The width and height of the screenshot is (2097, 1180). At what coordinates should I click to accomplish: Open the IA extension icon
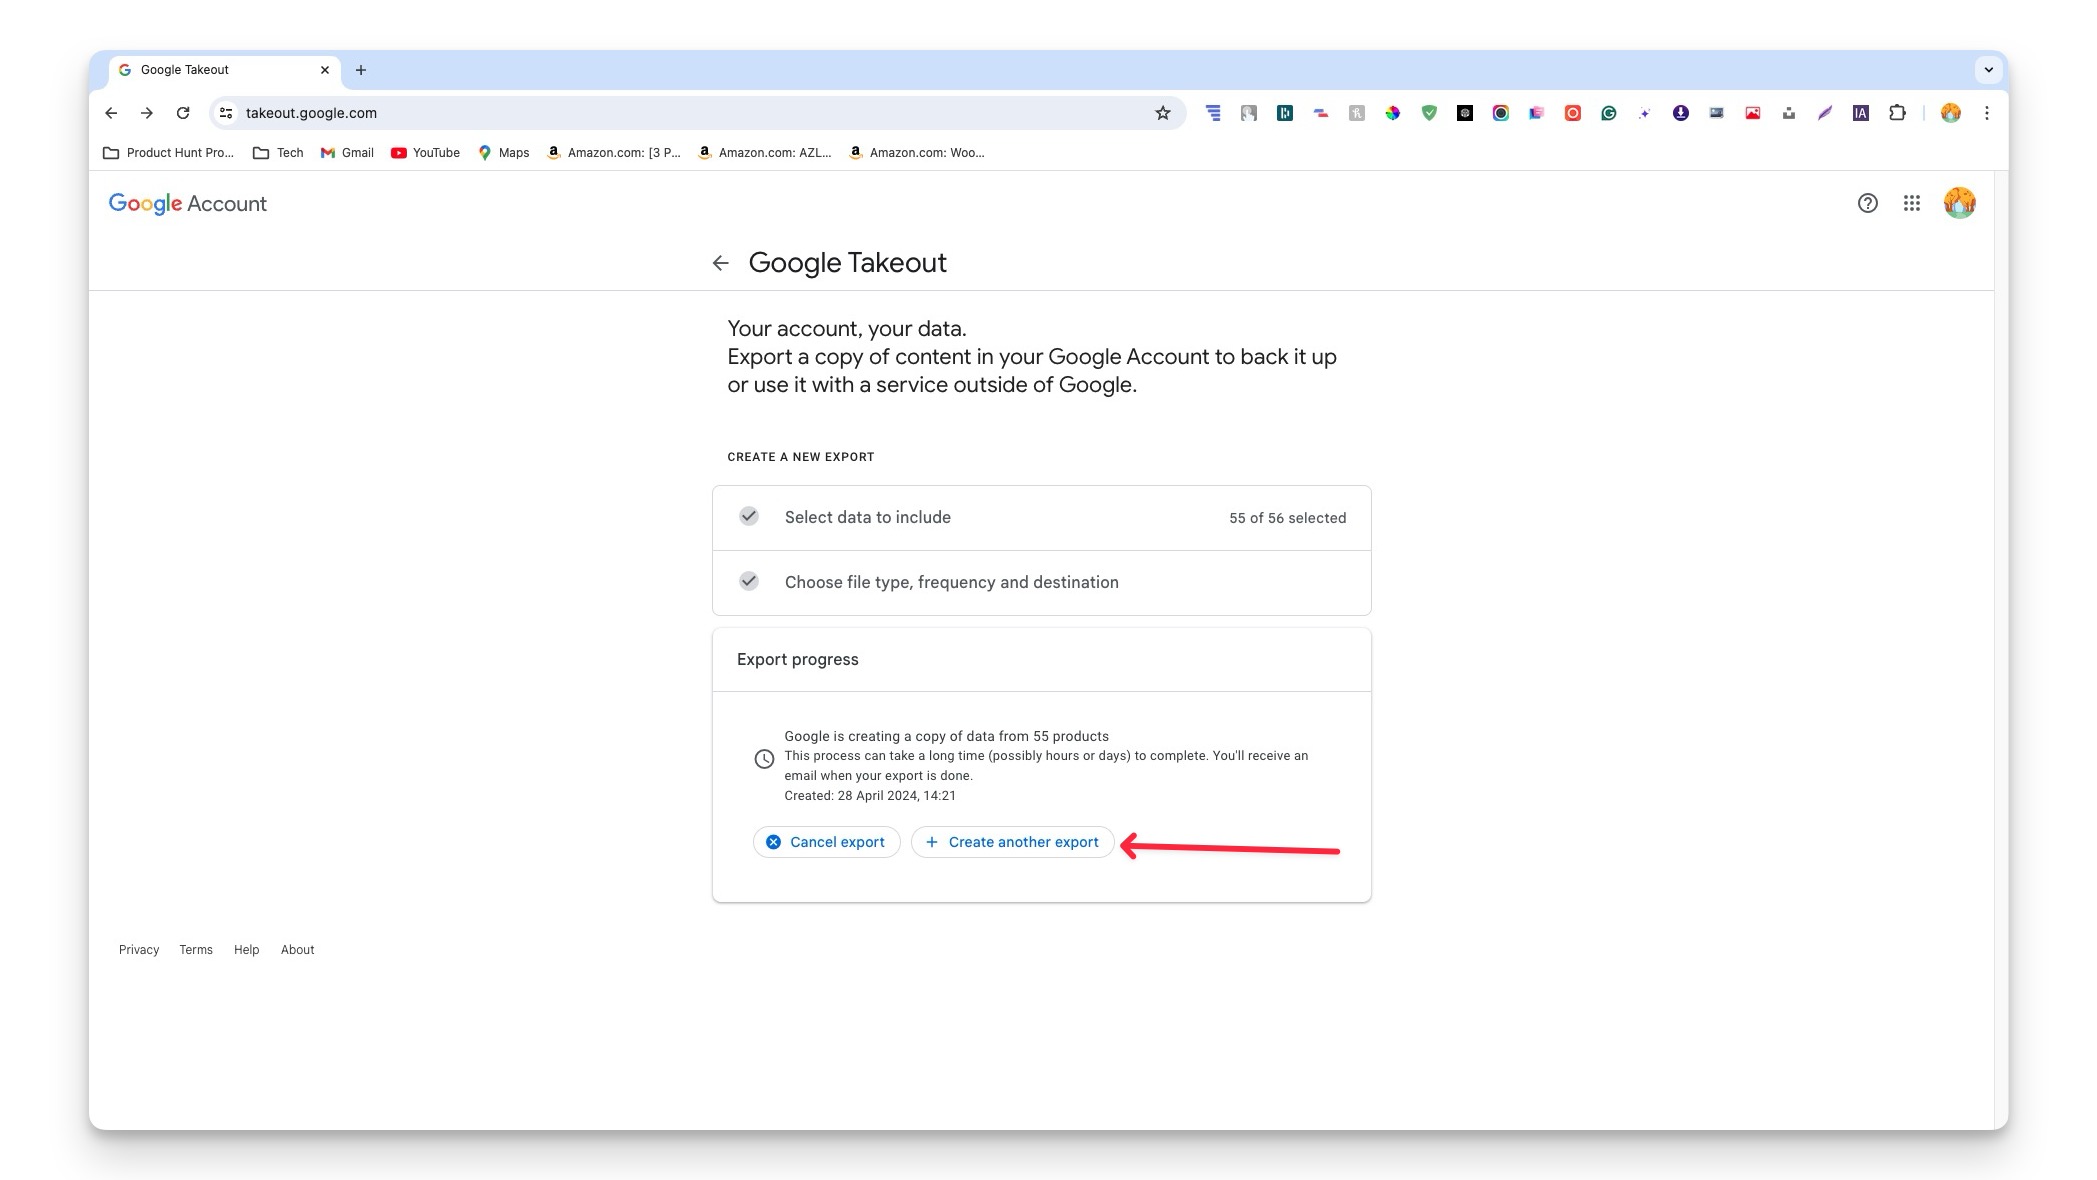(1861, 113)
